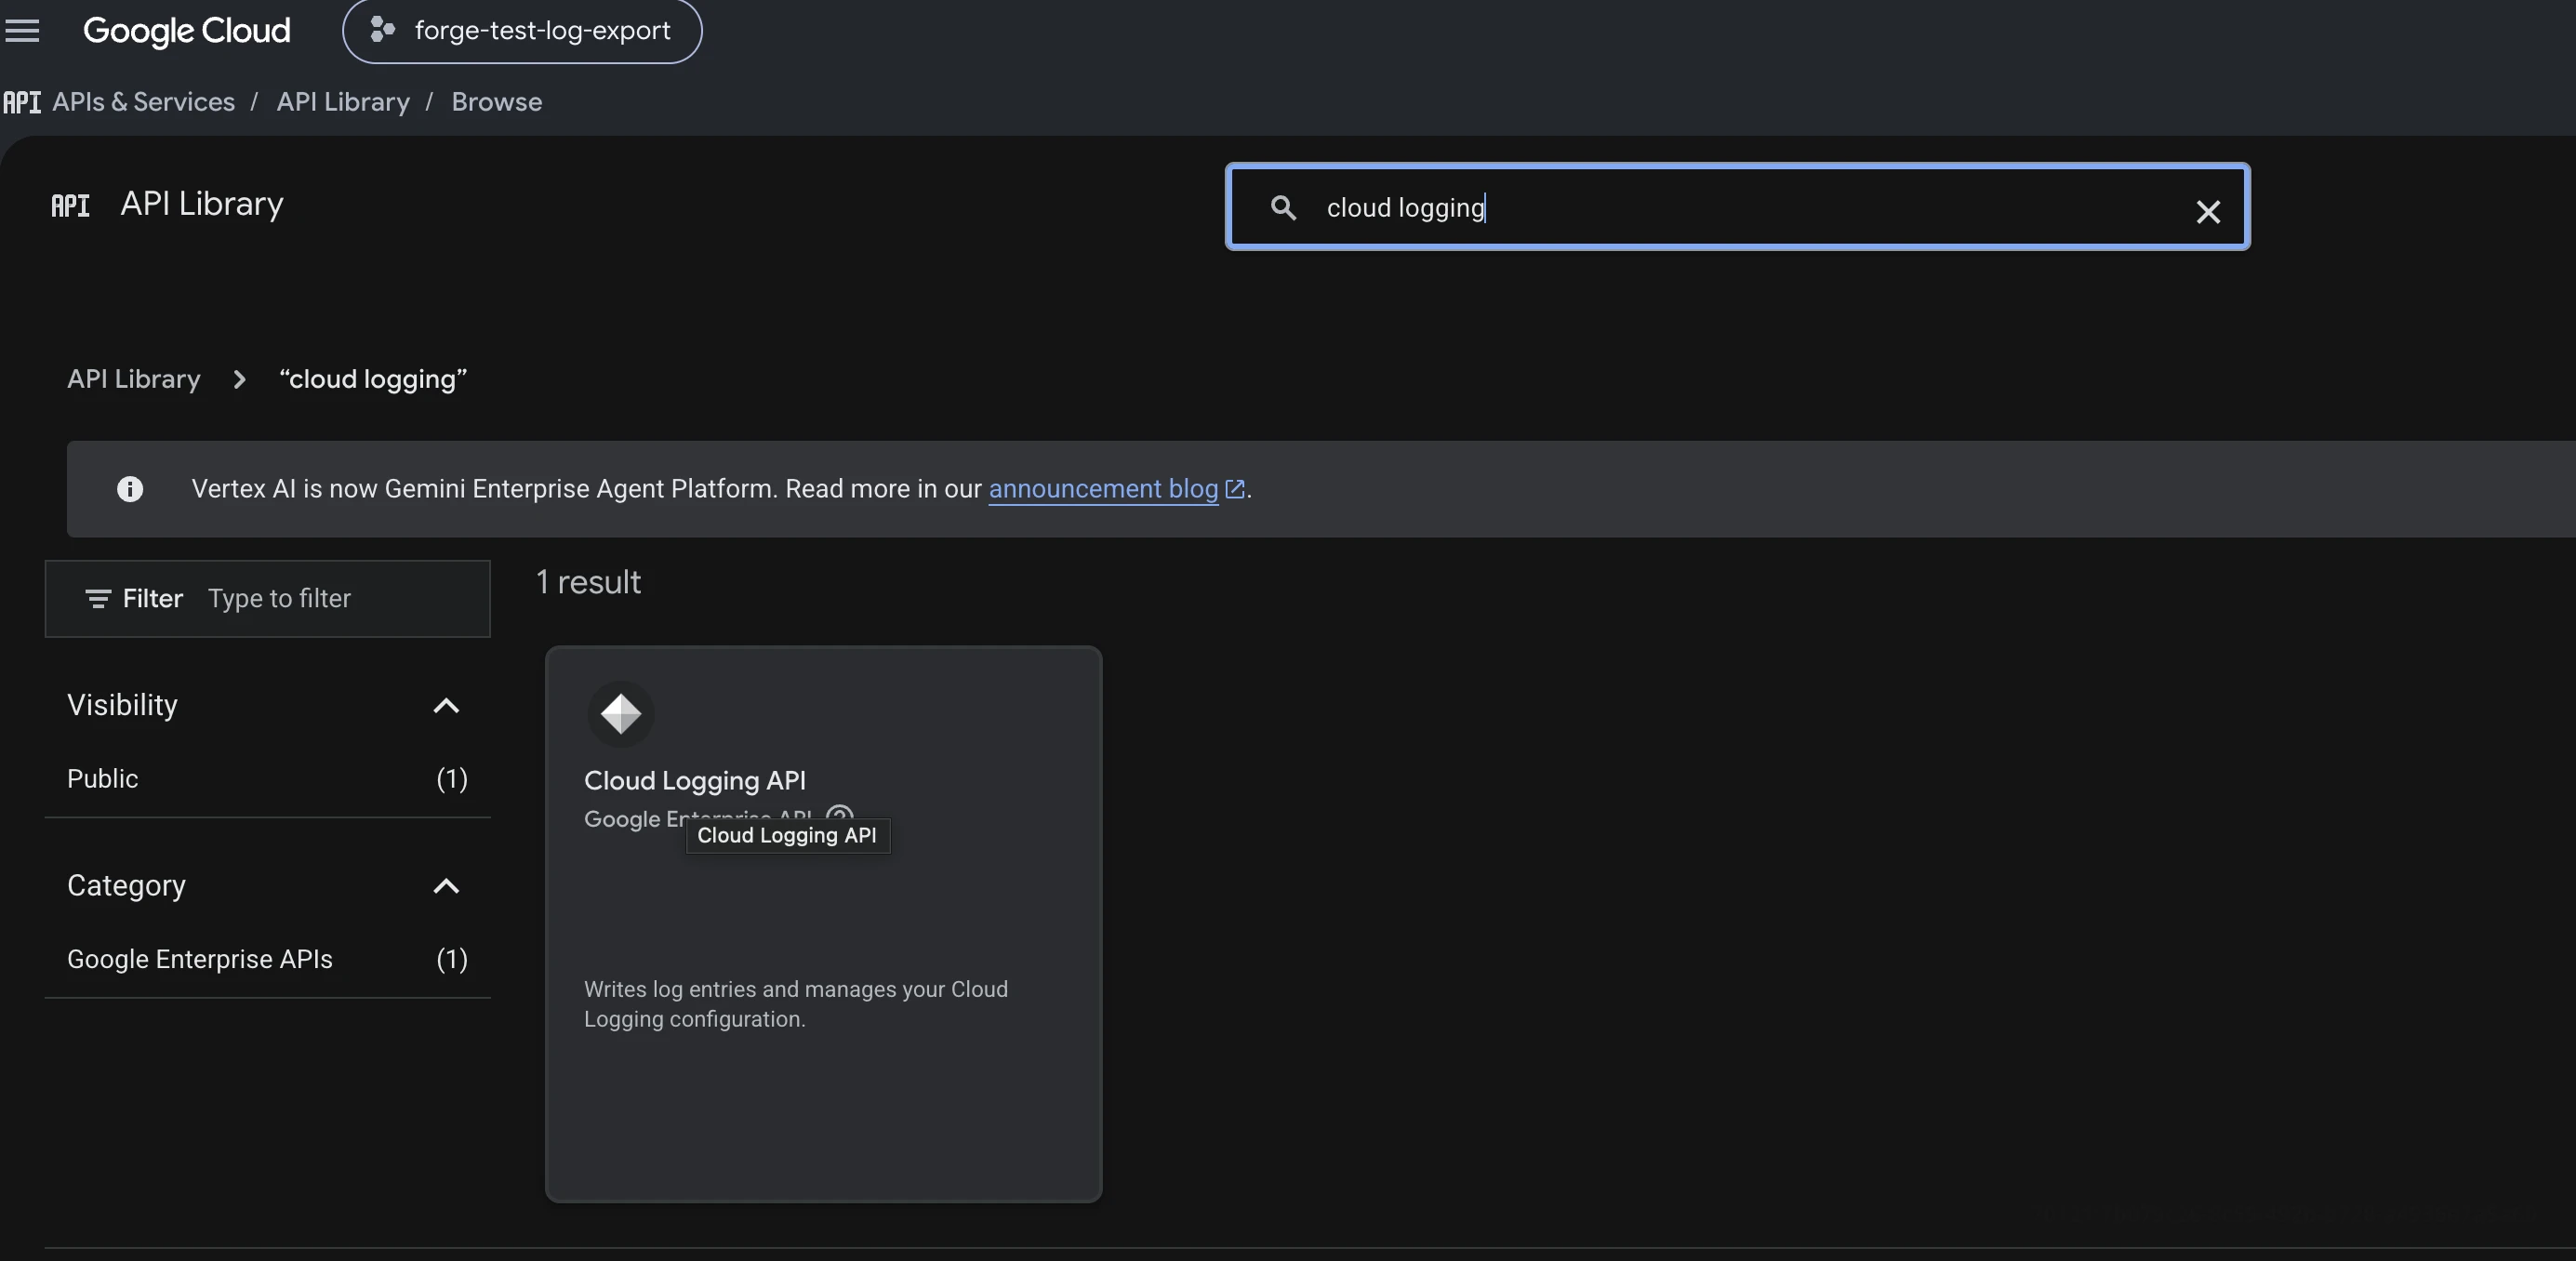Clear the search with the X icon
The height and width of the screenshot is (1261, 2576).
pos(2208,212)
